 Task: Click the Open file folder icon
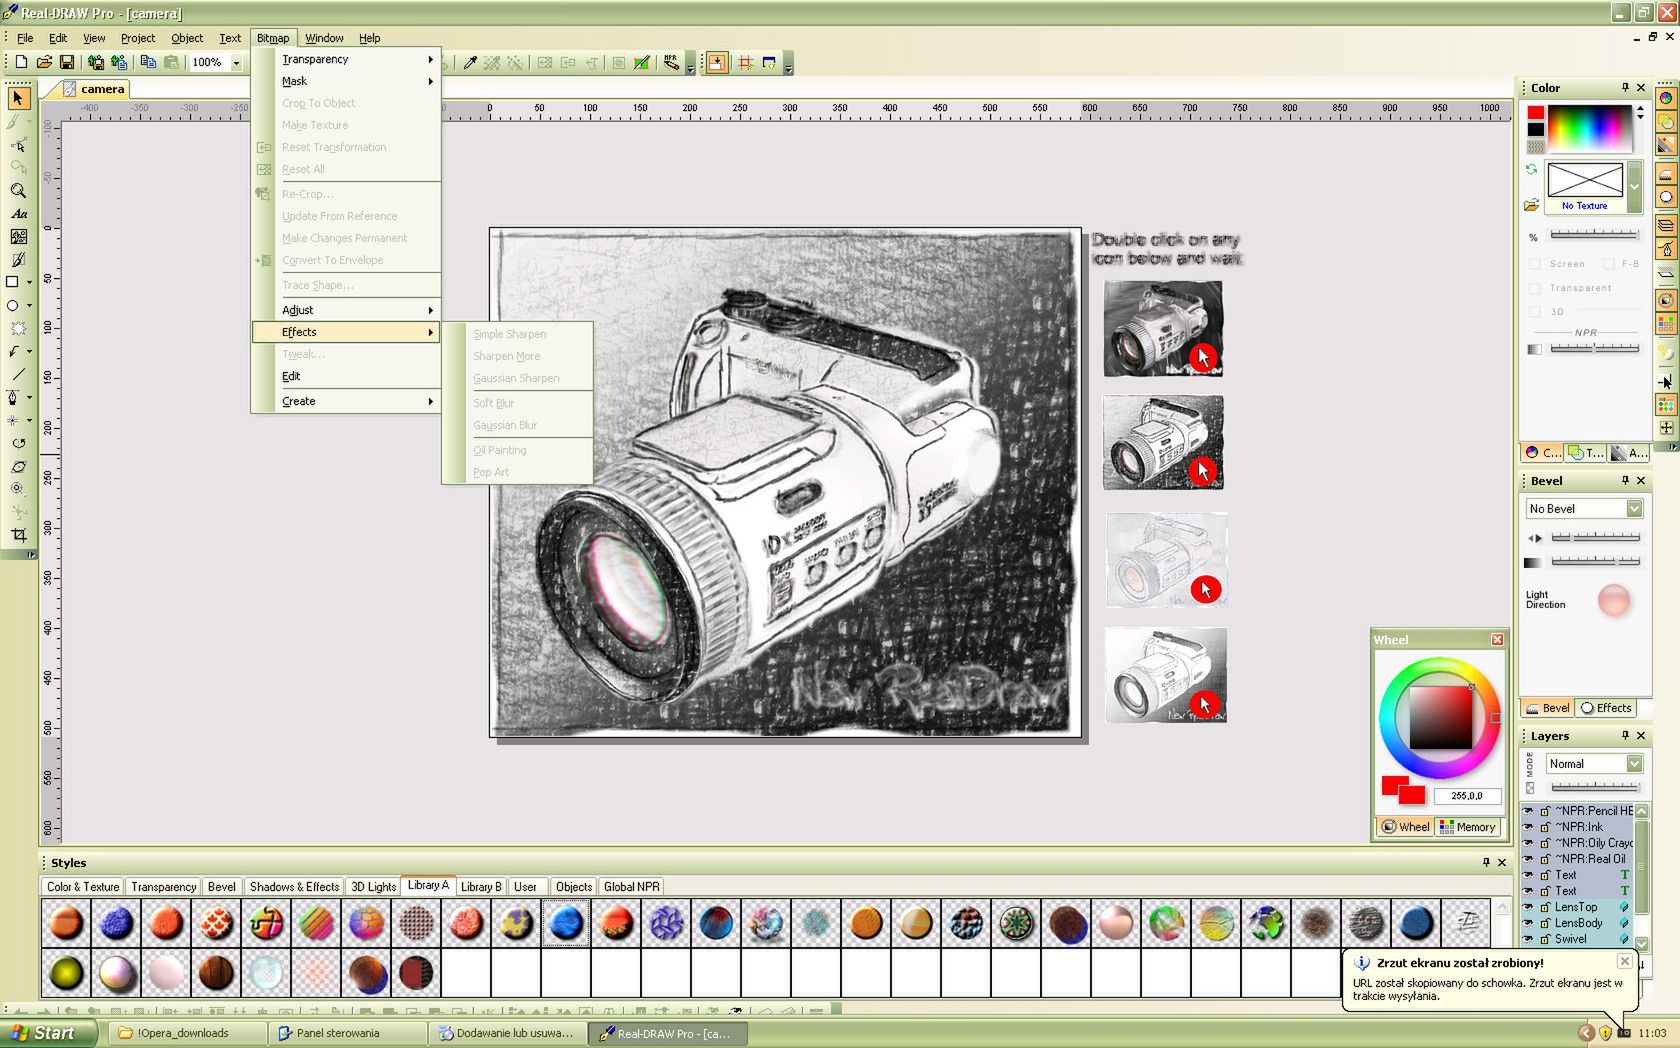point(44,62)
